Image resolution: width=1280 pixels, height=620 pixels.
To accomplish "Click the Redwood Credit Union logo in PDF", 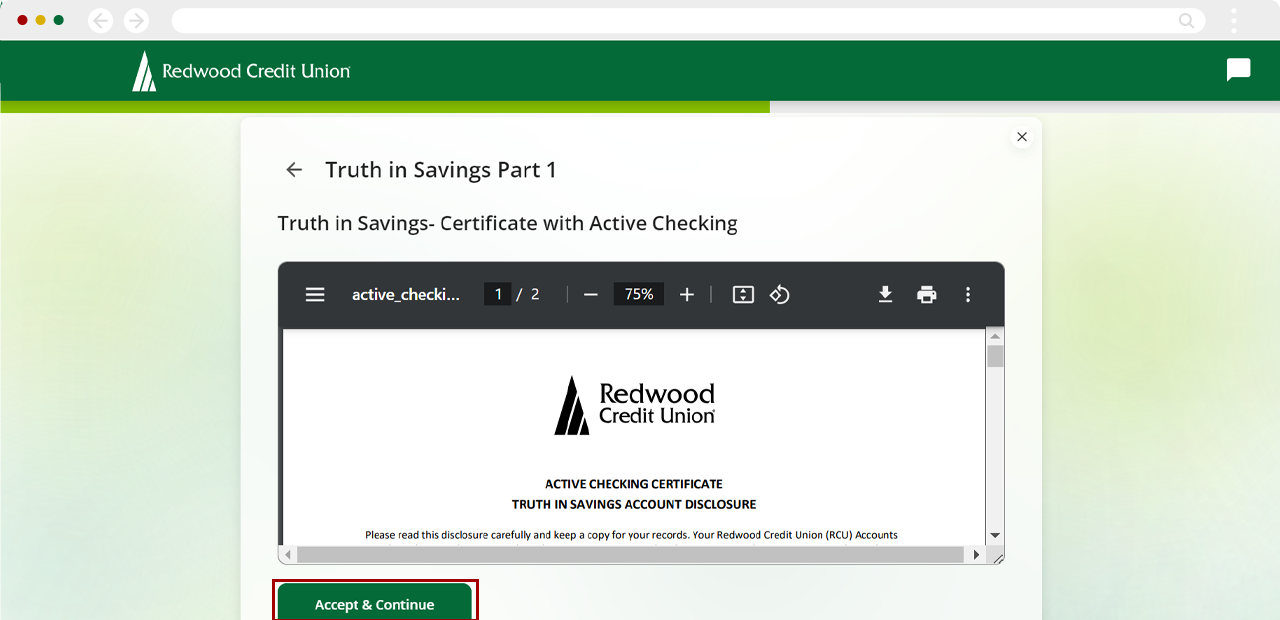I will (x=635, y=405).
